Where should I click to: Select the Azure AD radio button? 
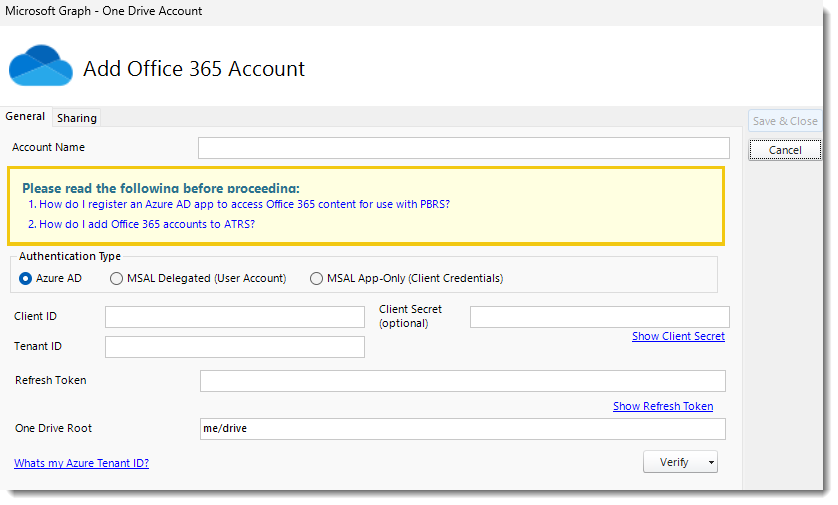pos(26,278)
